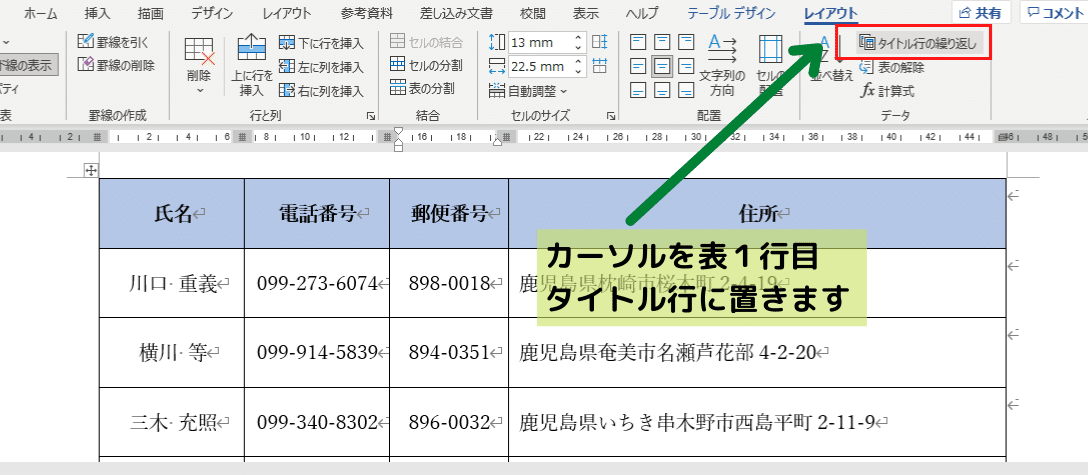The width and height of the screenshot is (1088, 475).
Task: Click the 住所 header cell
Action: click(x=757, y=214)
